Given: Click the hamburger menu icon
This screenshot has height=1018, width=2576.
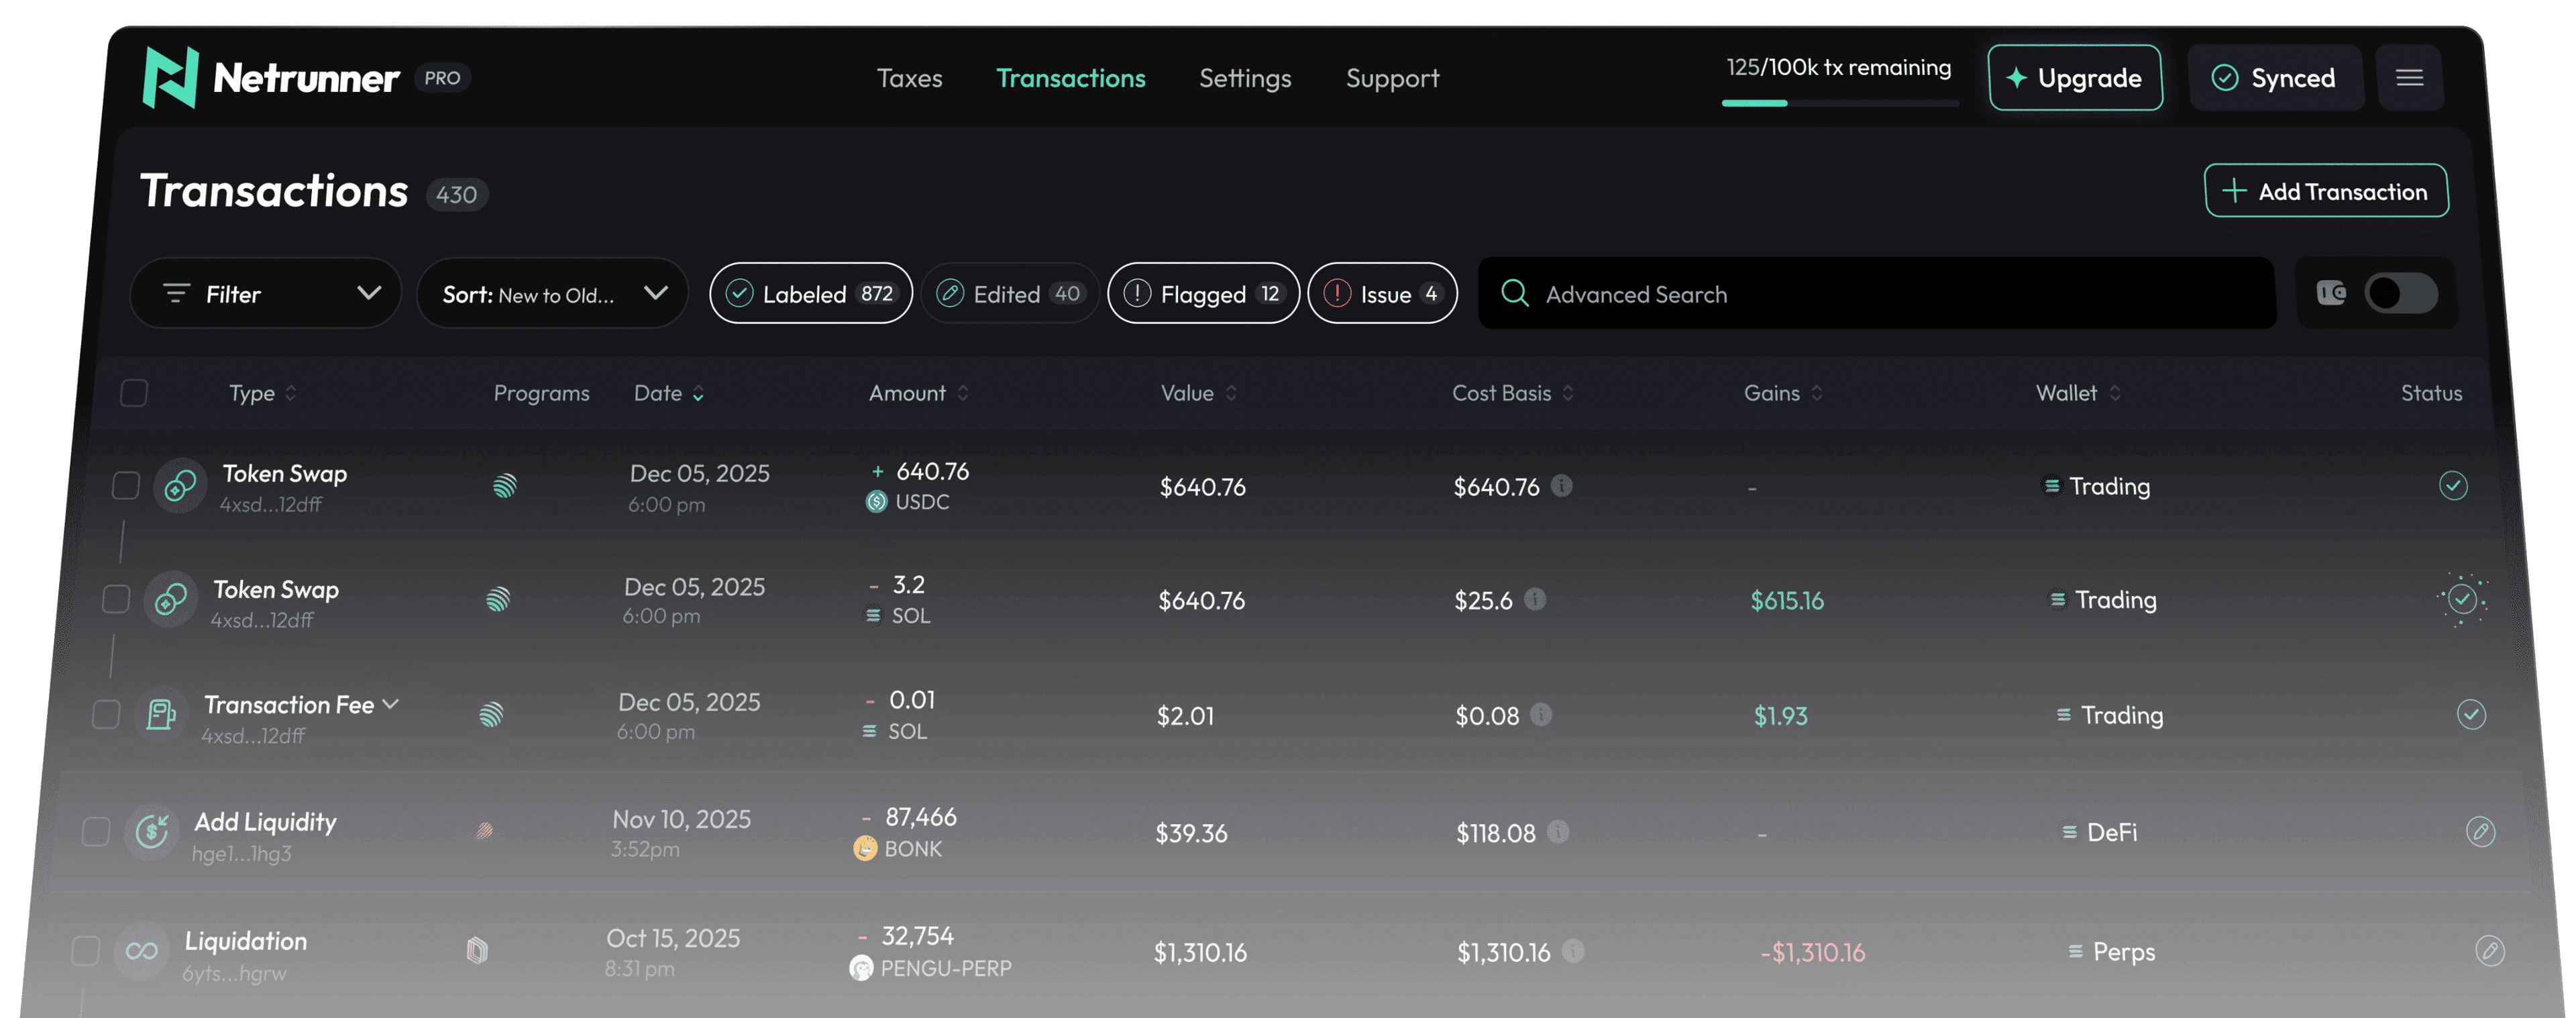Looking at the screenshot, I should [x=2409, y=78].
